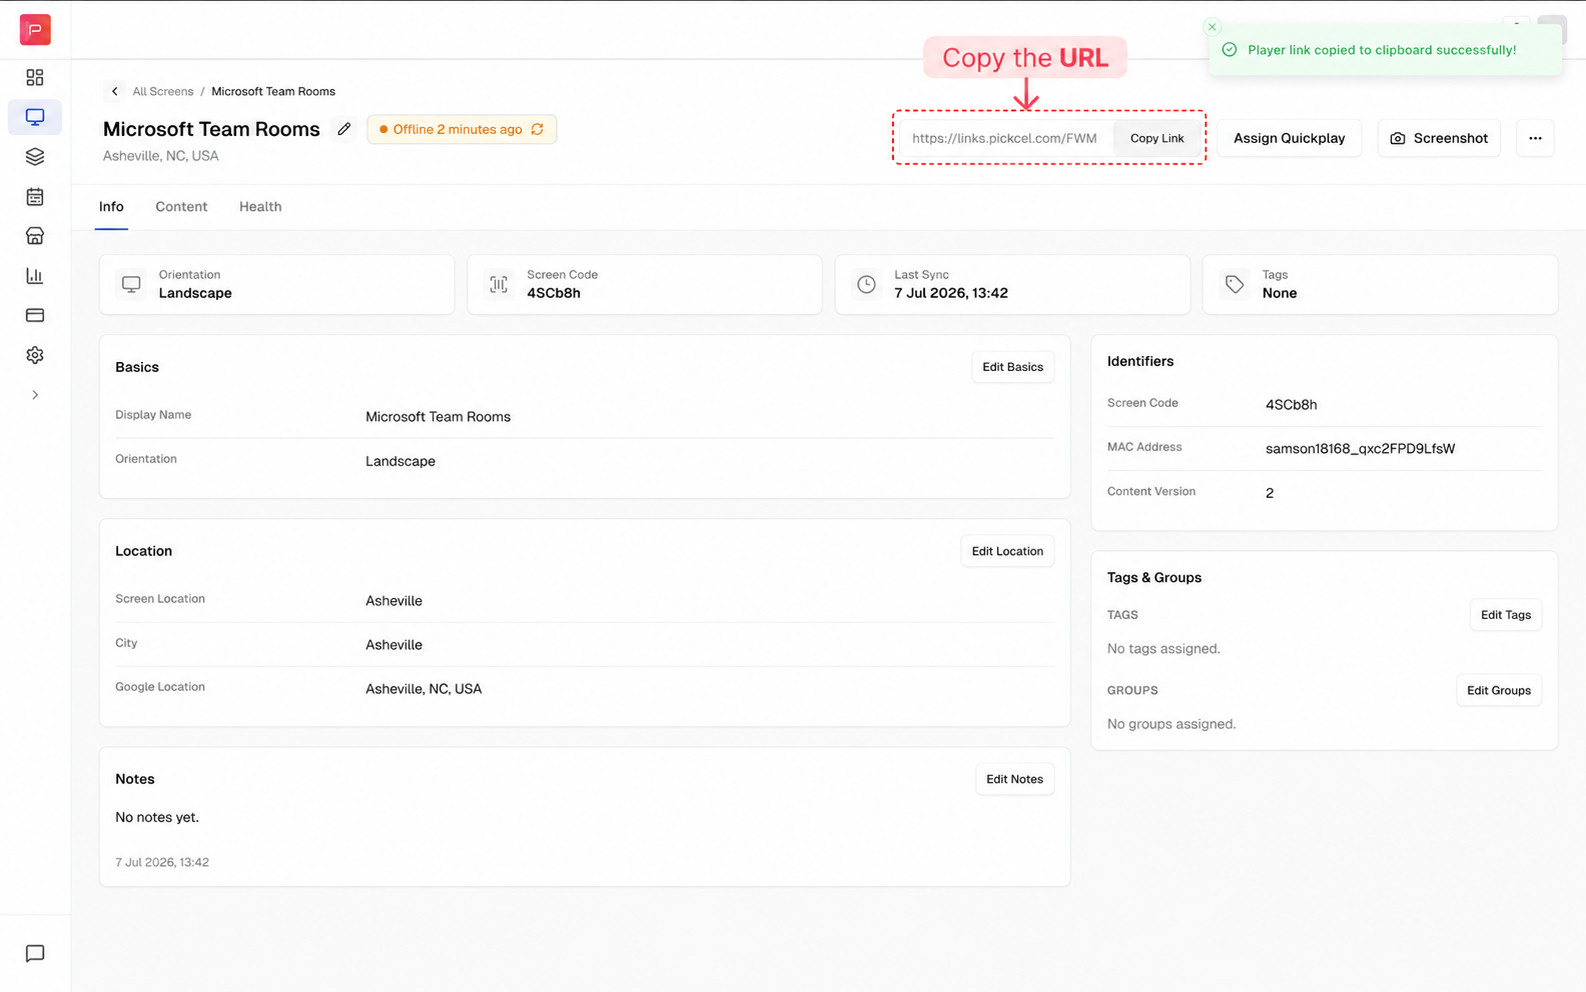Image resolution: width=1586 pixels, height=992 pixels.
Task: Click the Last Sync clock icon
Action: (x=867, y=284)
